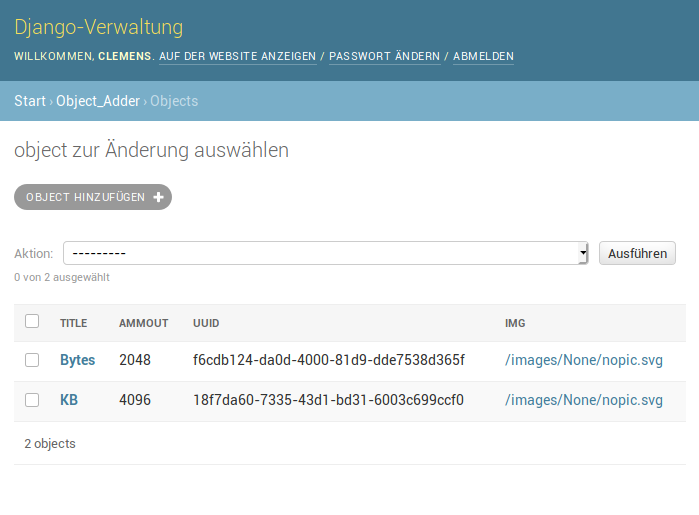Click the Object hinzufügen button
Image resolution: width=699 pixels, height=515 pixels.
(x=92, y=198)
